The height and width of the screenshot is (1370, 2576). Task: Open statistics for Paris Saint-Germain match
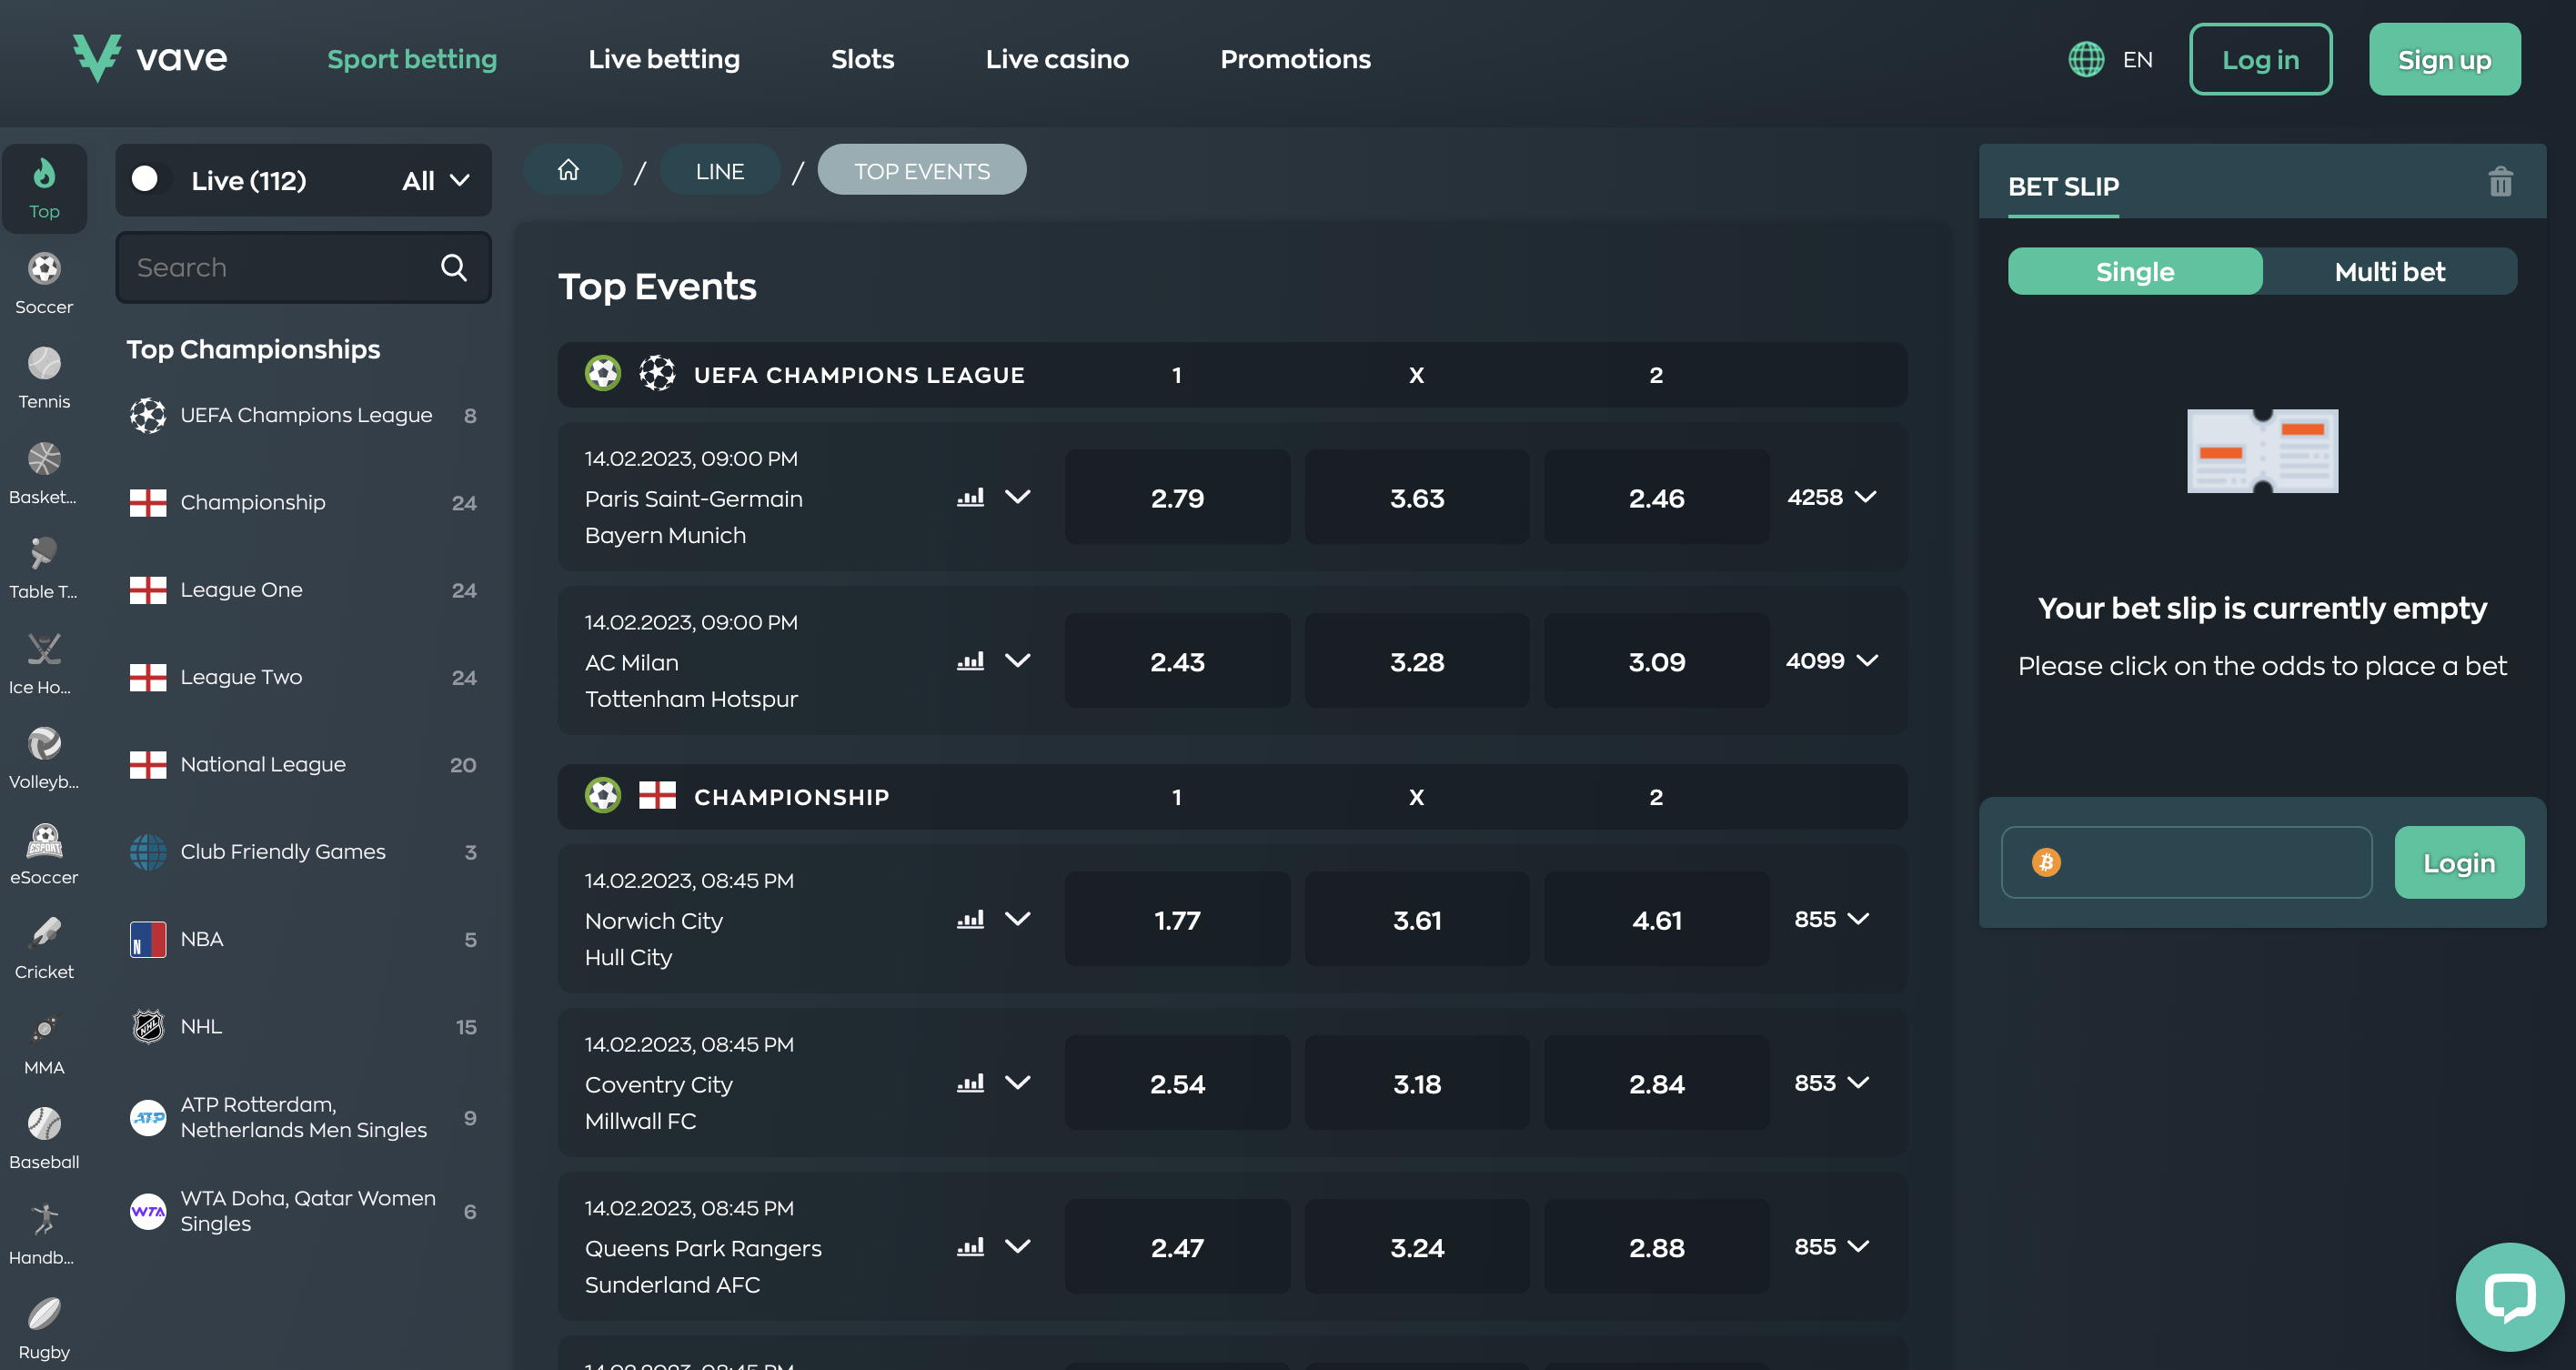(x=970, y=497)
